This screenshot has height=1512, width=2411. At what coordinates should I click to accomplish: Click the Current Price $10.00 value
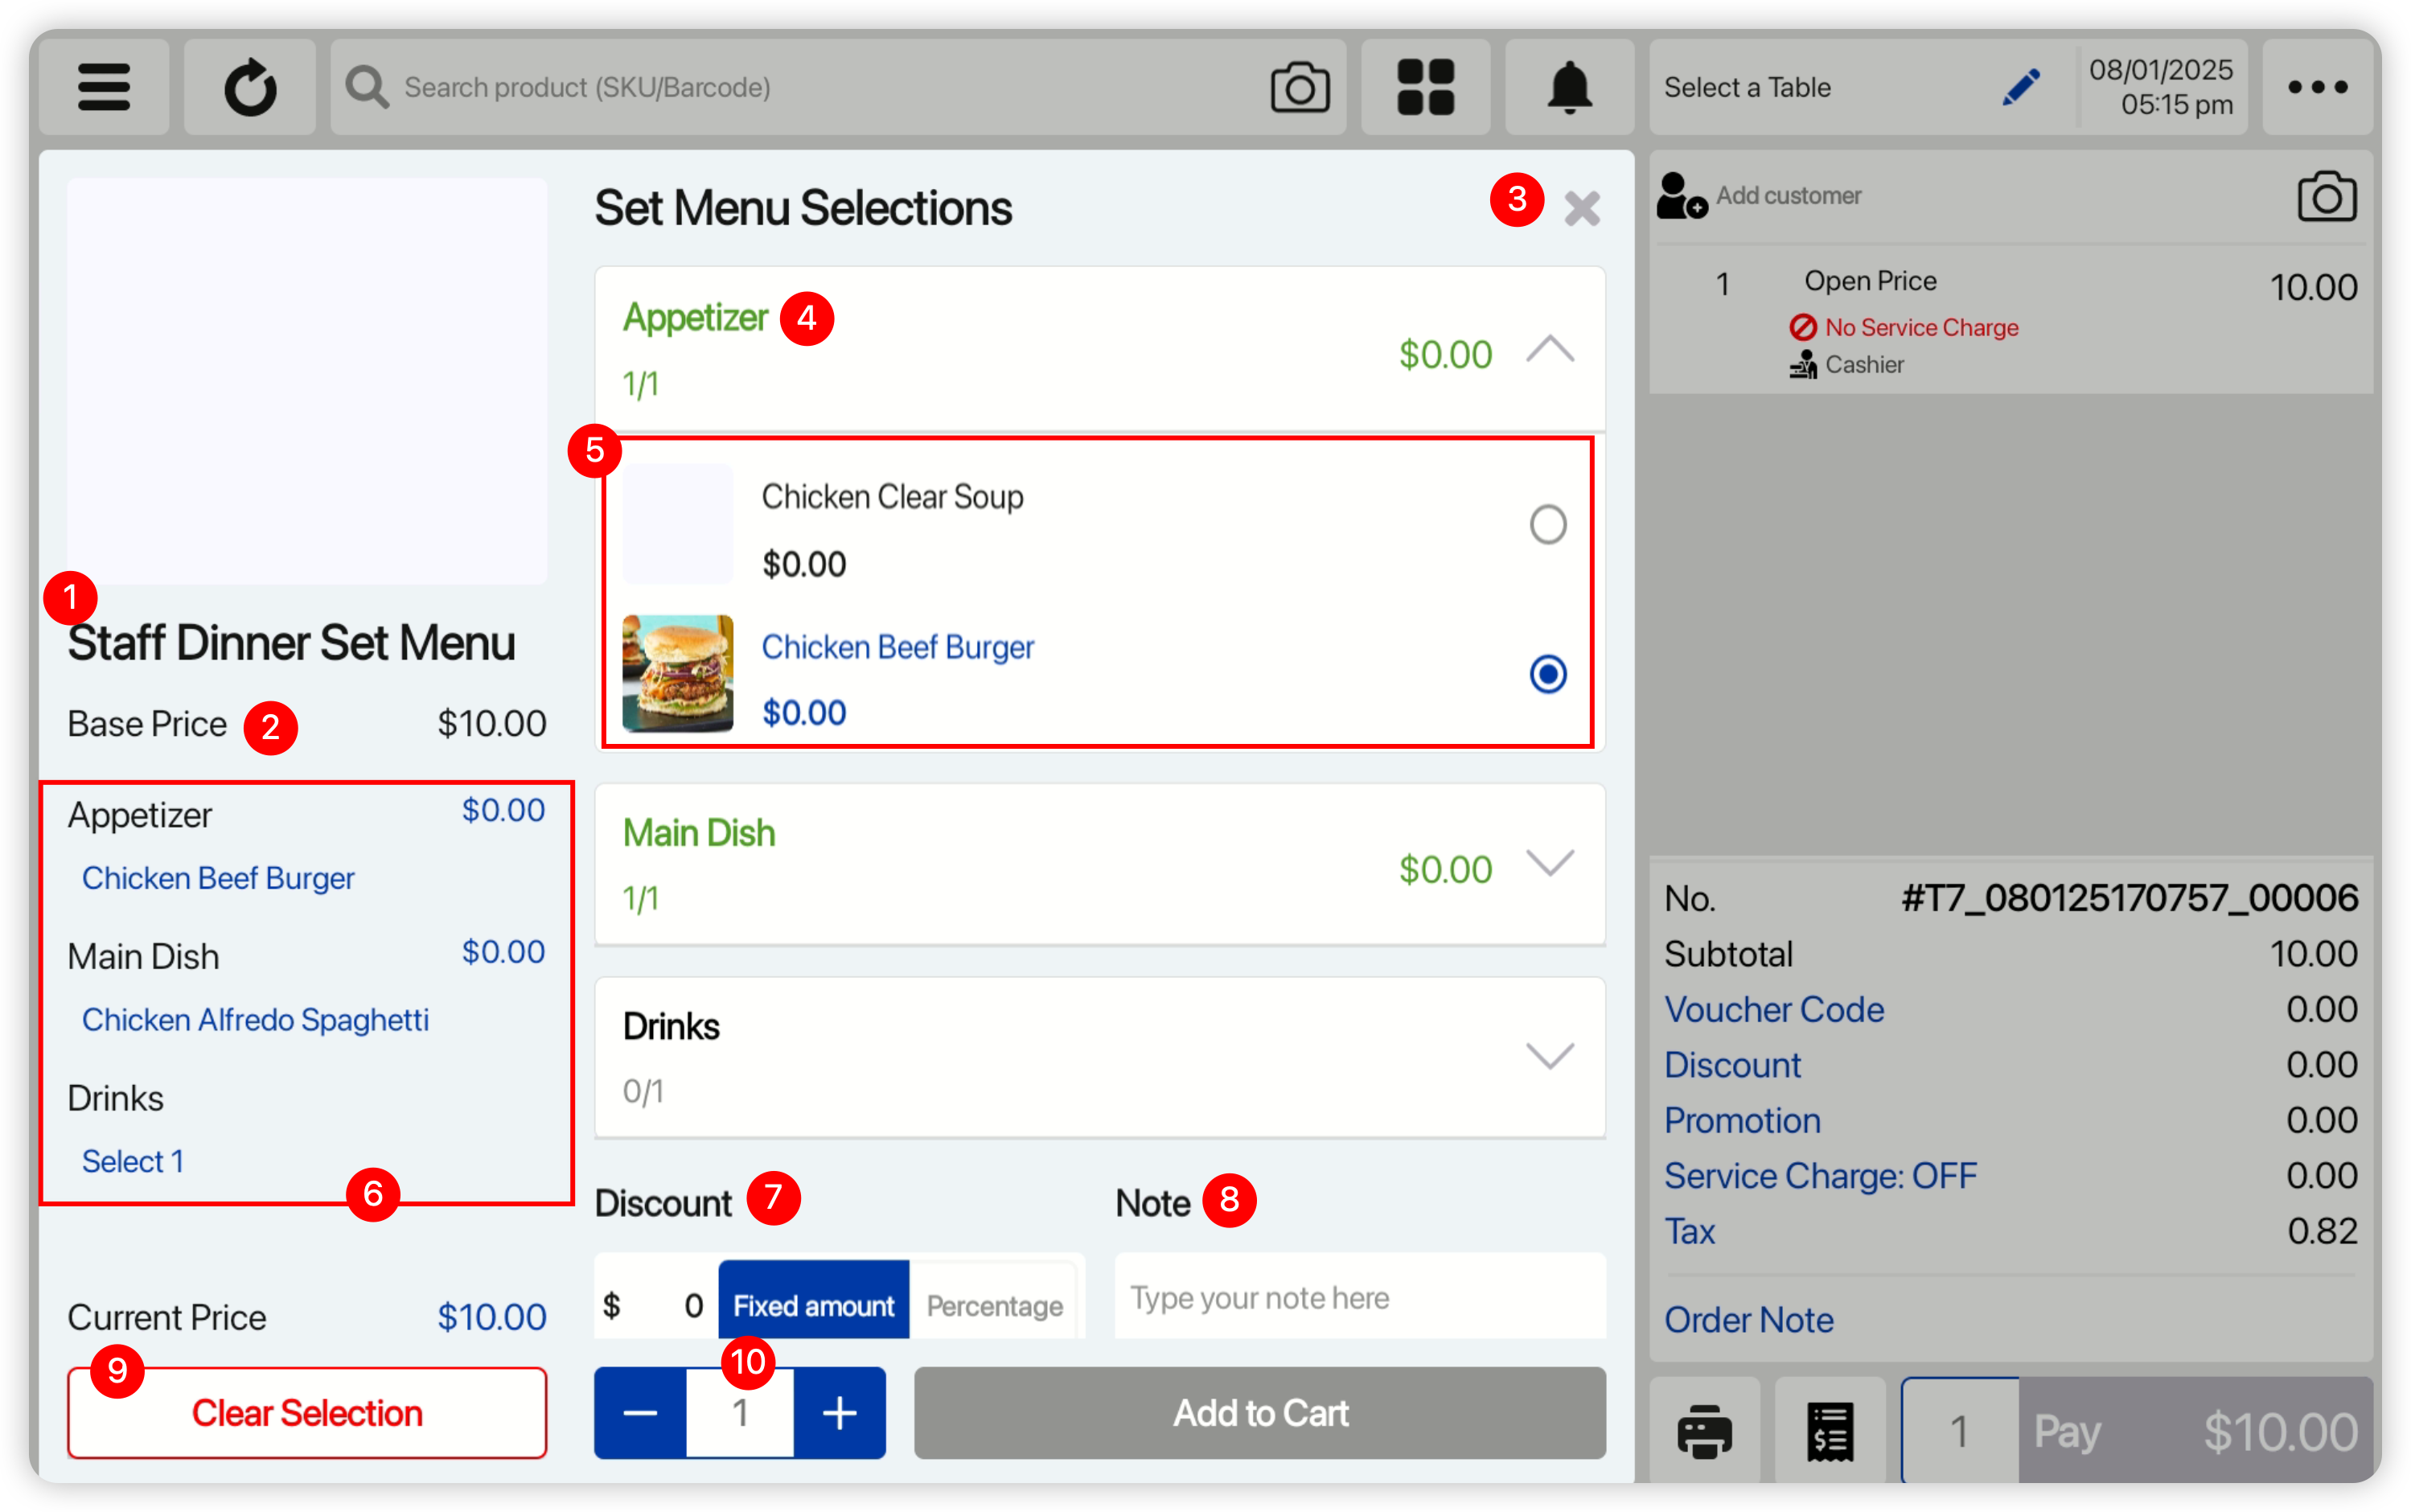pos(491,1317)
